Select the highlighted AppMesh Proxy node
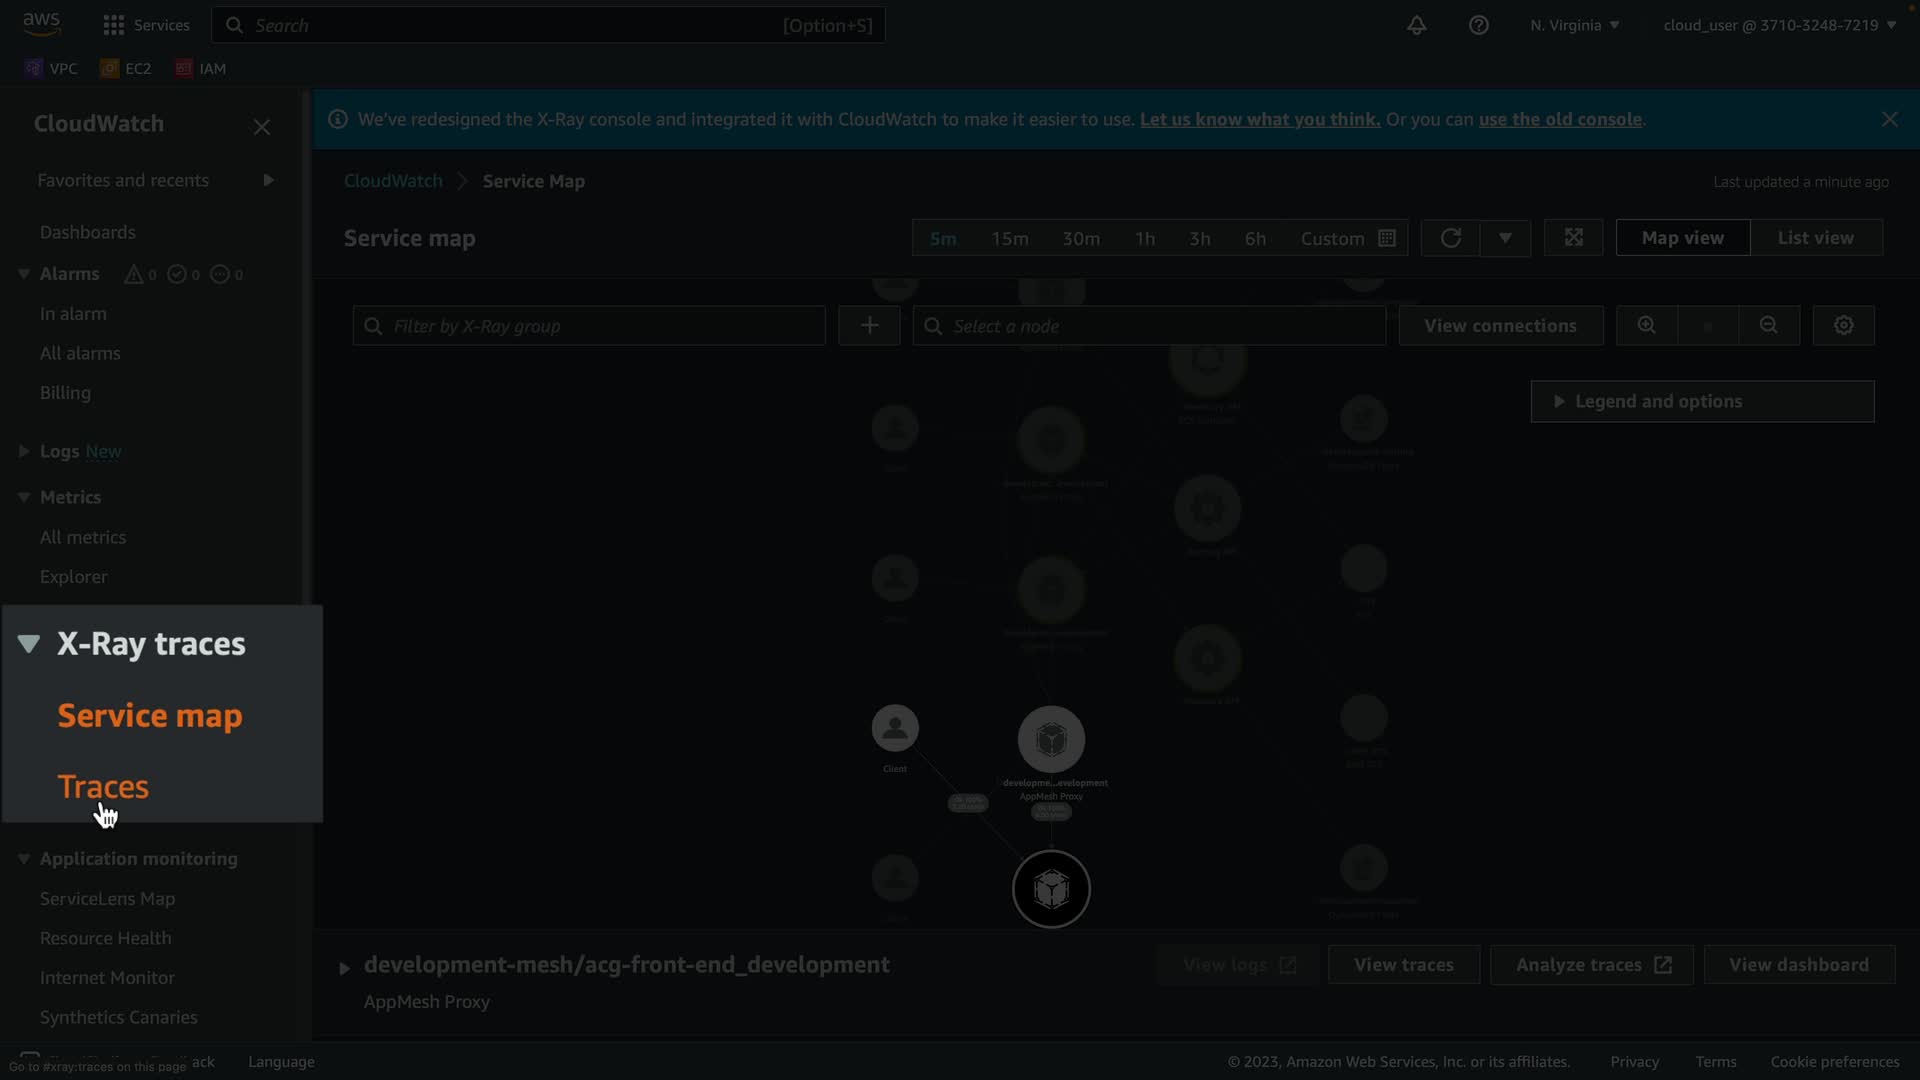This screenshot has width=1920, height=1080. point(1051,889)
